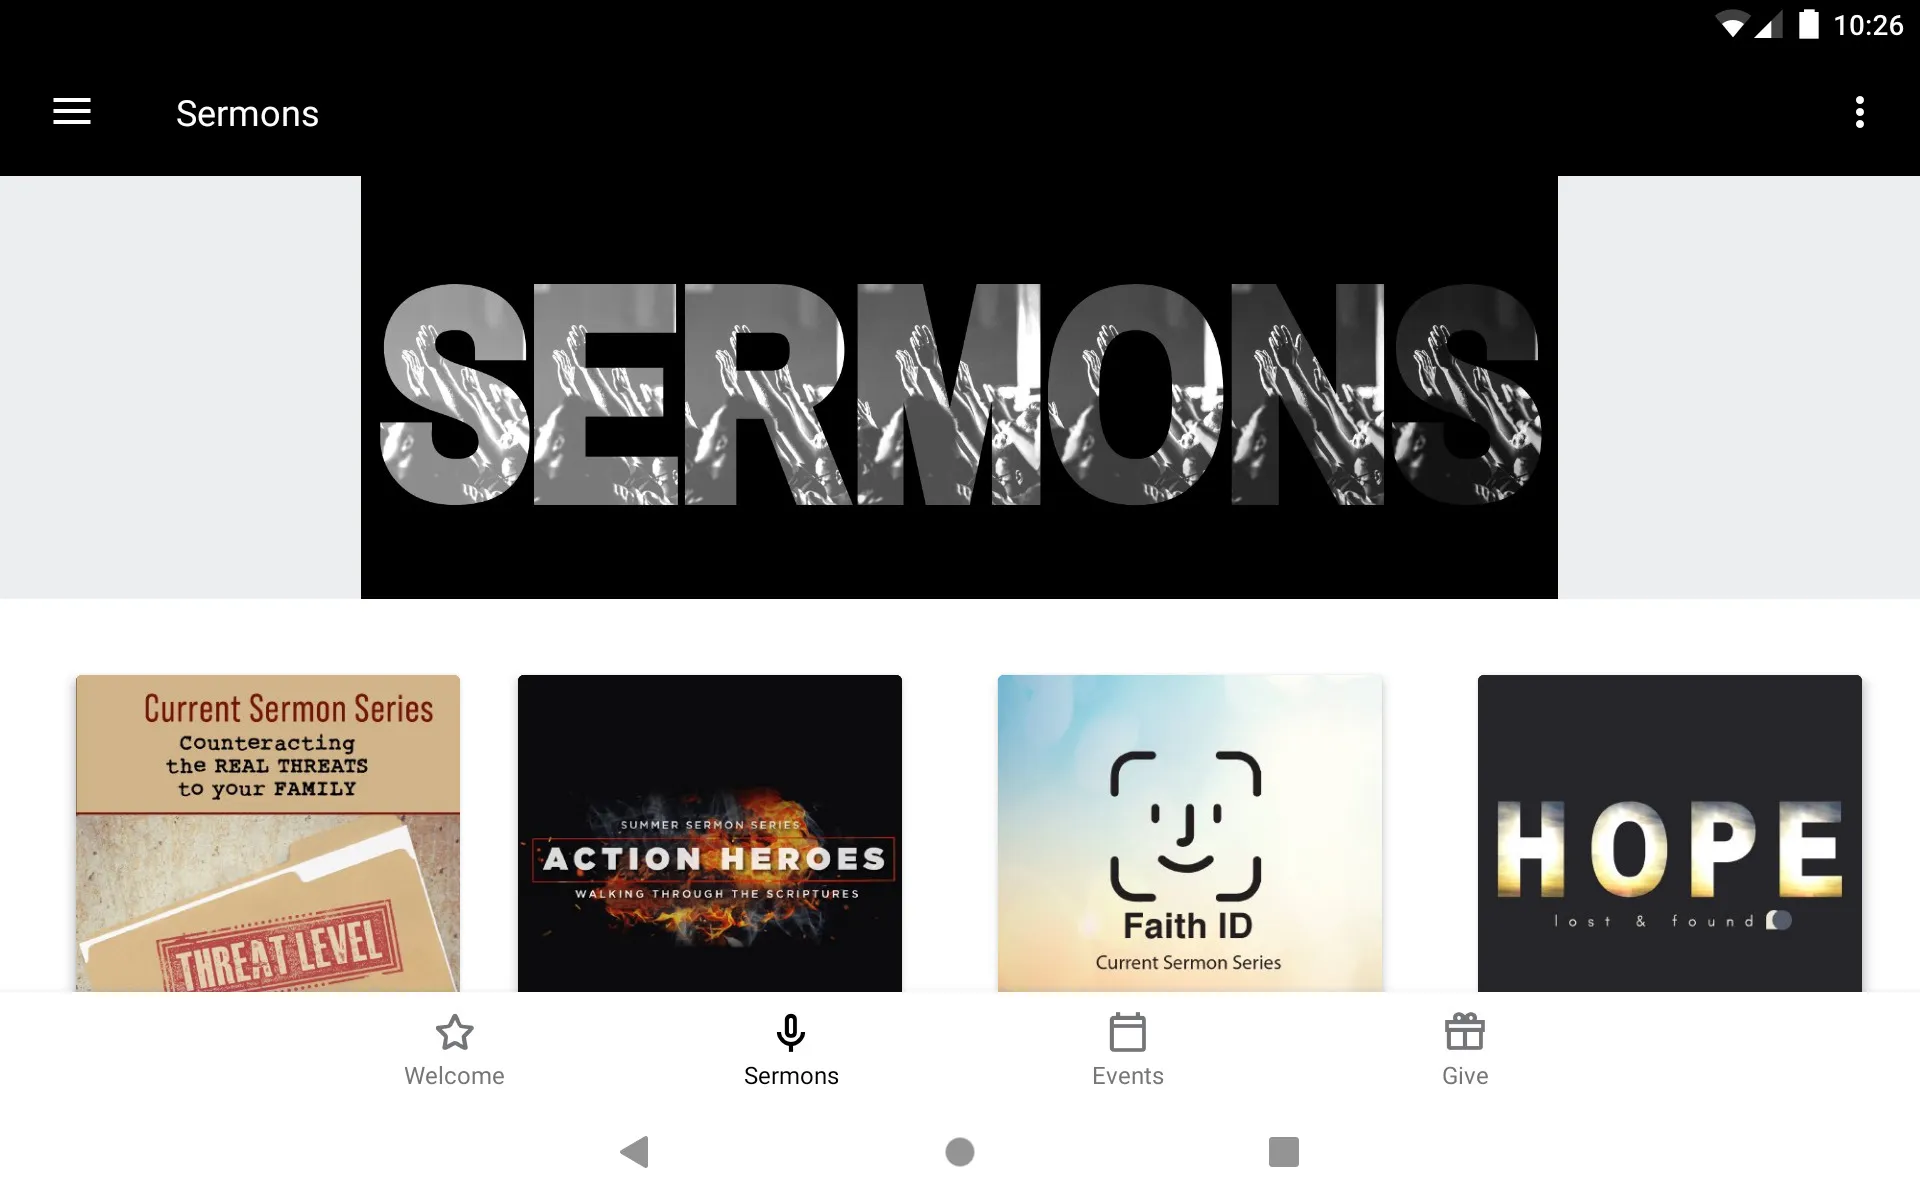Click the Give navigation button

(x=1464, y=1049)
